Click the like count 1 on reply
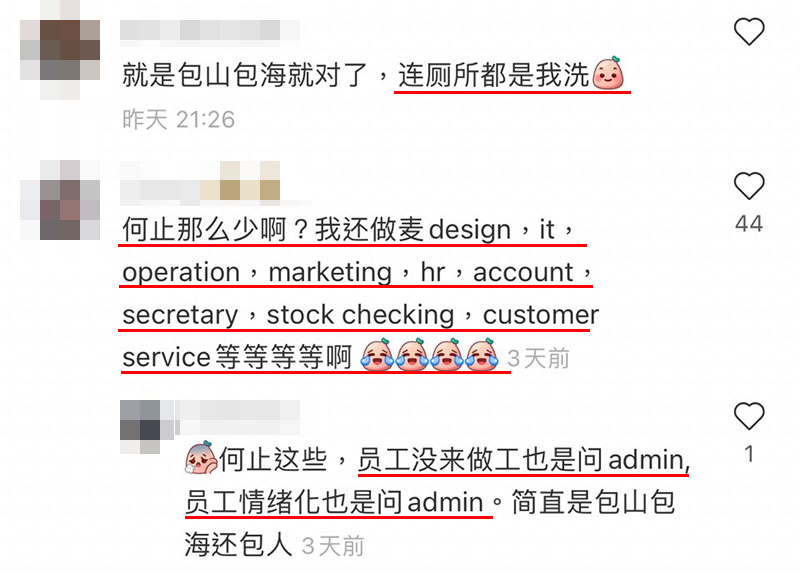This screenshot has height=573, width=800. click(x=749, y=454)
